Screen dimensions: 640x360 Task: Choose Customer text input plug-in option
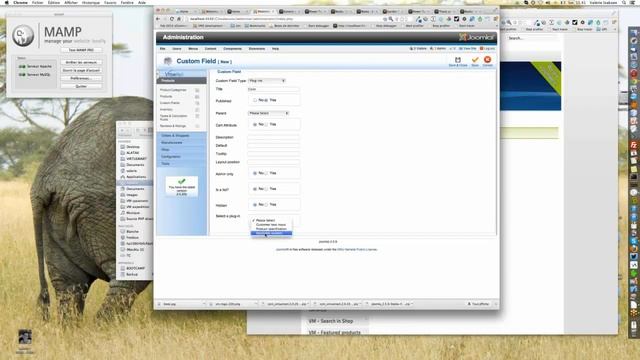[x=271, y=224]
